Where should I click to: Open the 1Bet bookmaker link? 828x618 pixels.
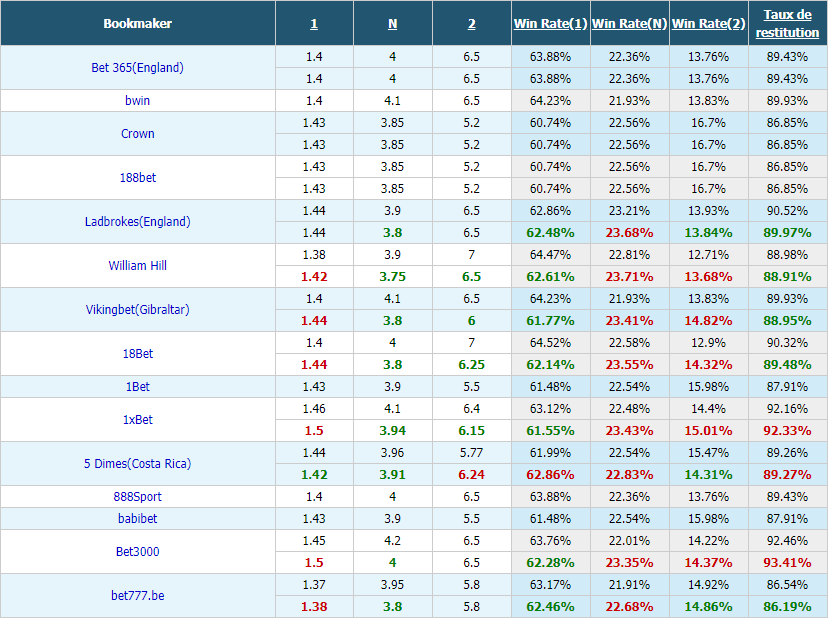137,387
